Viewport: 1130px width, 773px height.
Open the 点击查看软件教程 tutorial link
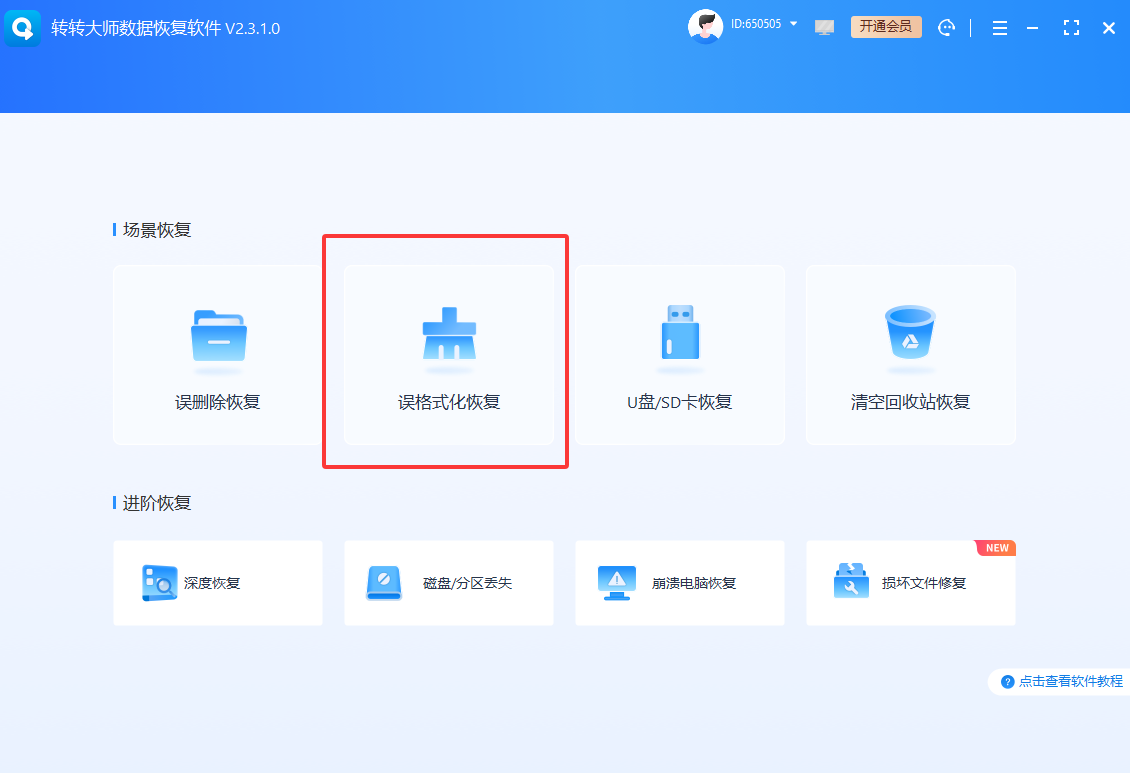[x=1070, y=681]
